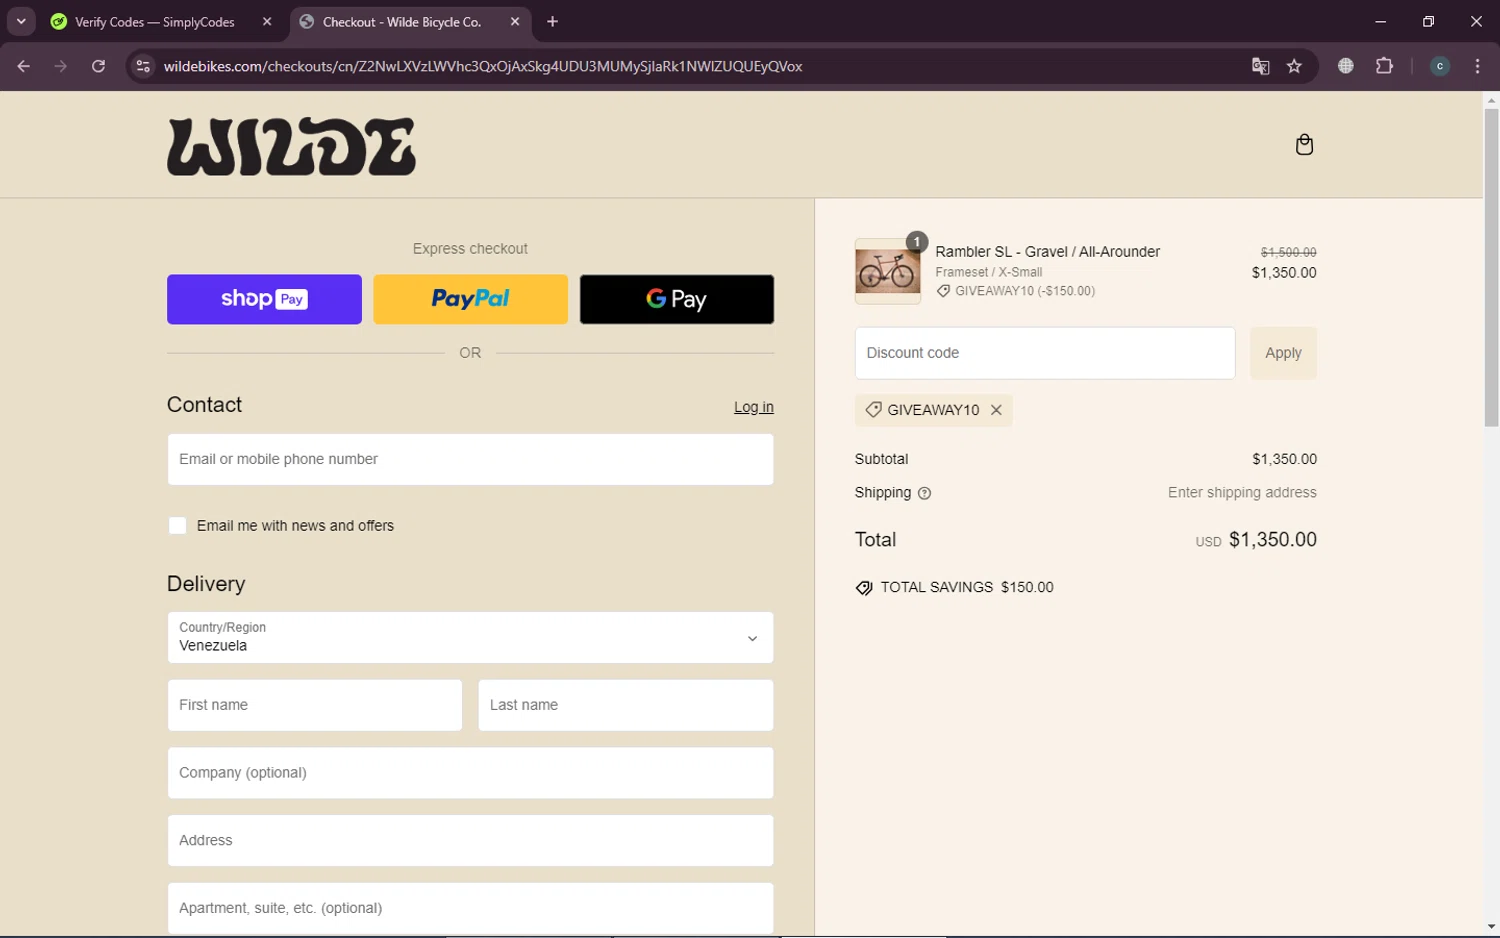Click the Address field
Screen dimensions: 1500x938
470,840
